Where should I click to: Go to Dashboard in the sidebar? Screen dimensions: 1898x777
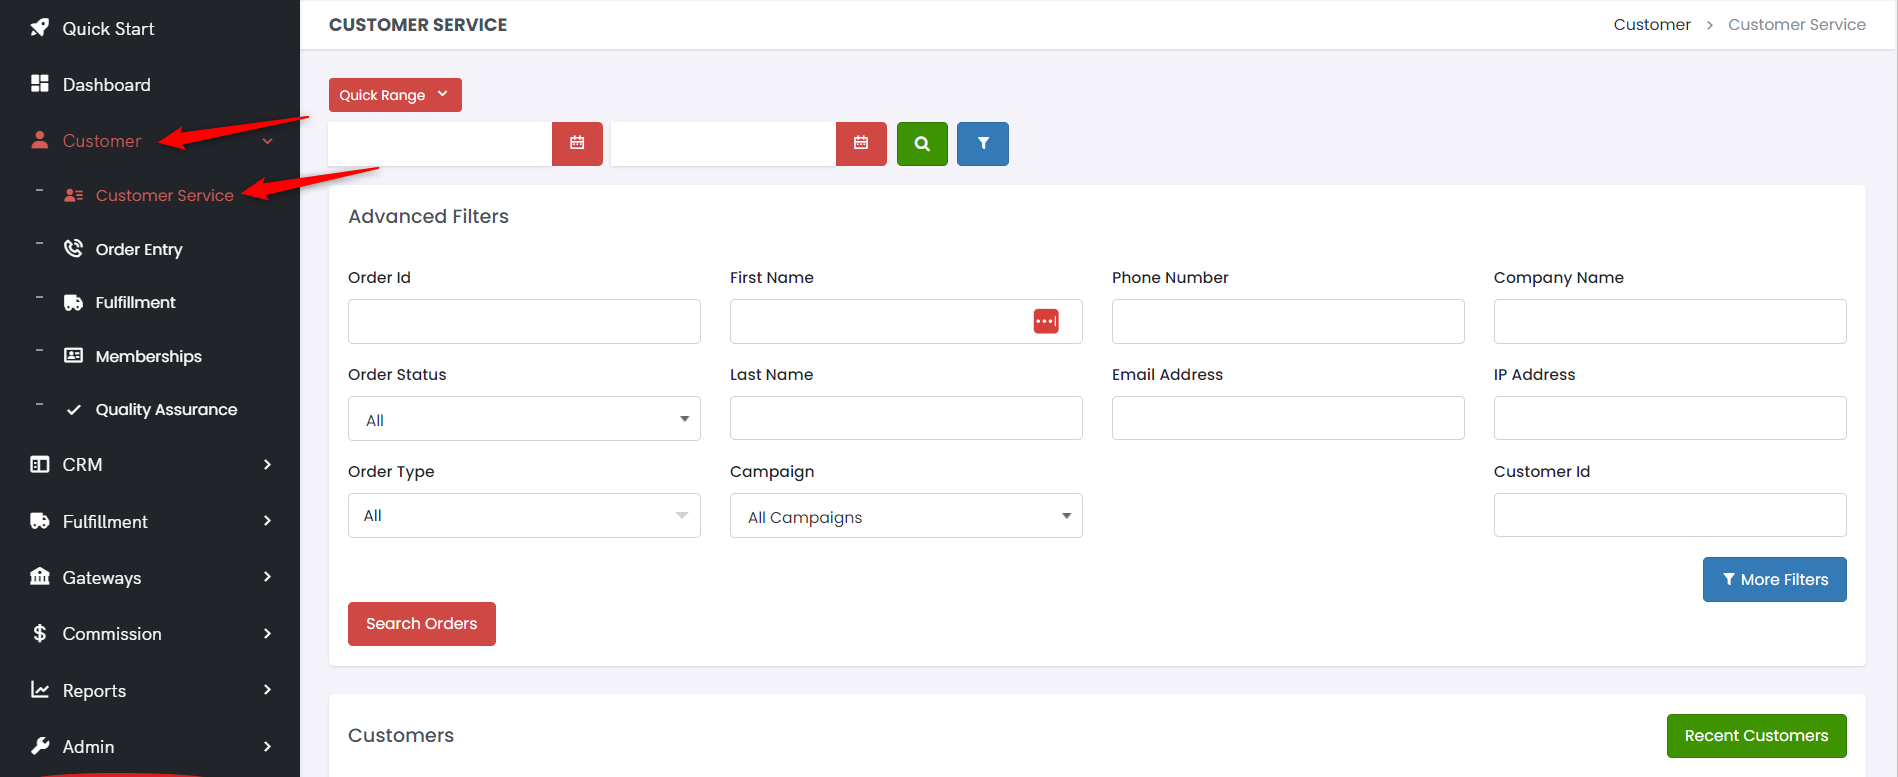pyautogui.click(x=106, y=85)
